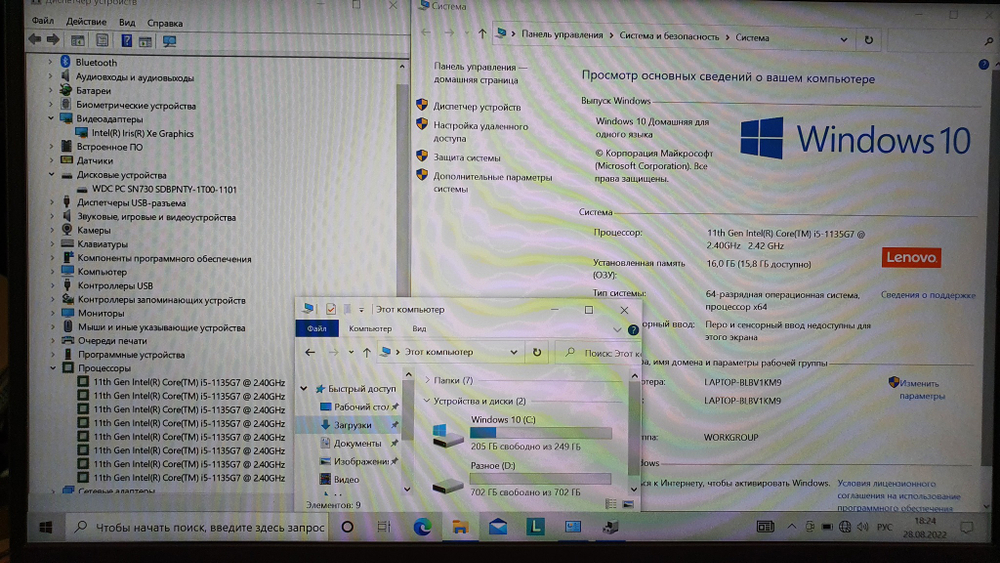Click the volume icon in system tray
Image resolution: width=1000 pixels, height=563 pixels.
[863, 527]
